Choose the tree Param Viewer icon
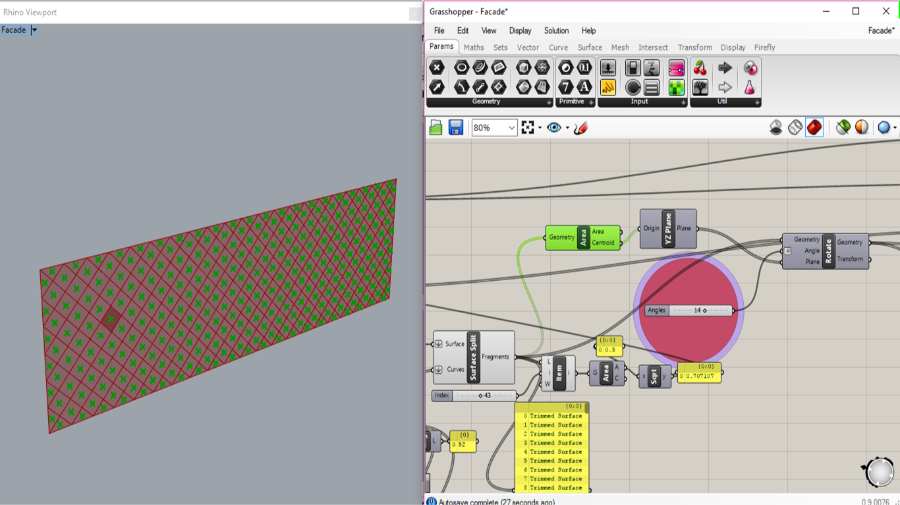 click(700, 87)
